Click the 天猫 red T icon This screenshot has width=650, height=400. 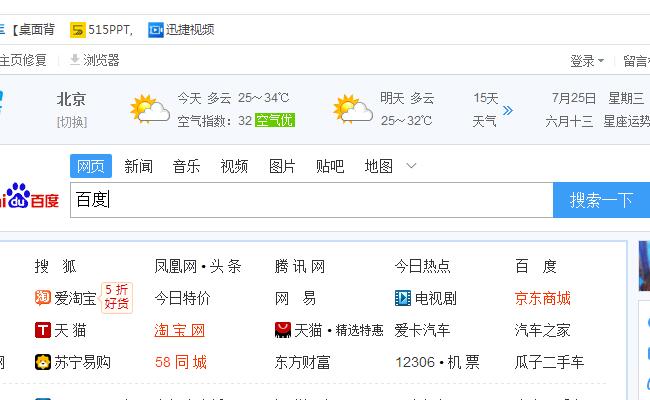[x=43, y=330]
